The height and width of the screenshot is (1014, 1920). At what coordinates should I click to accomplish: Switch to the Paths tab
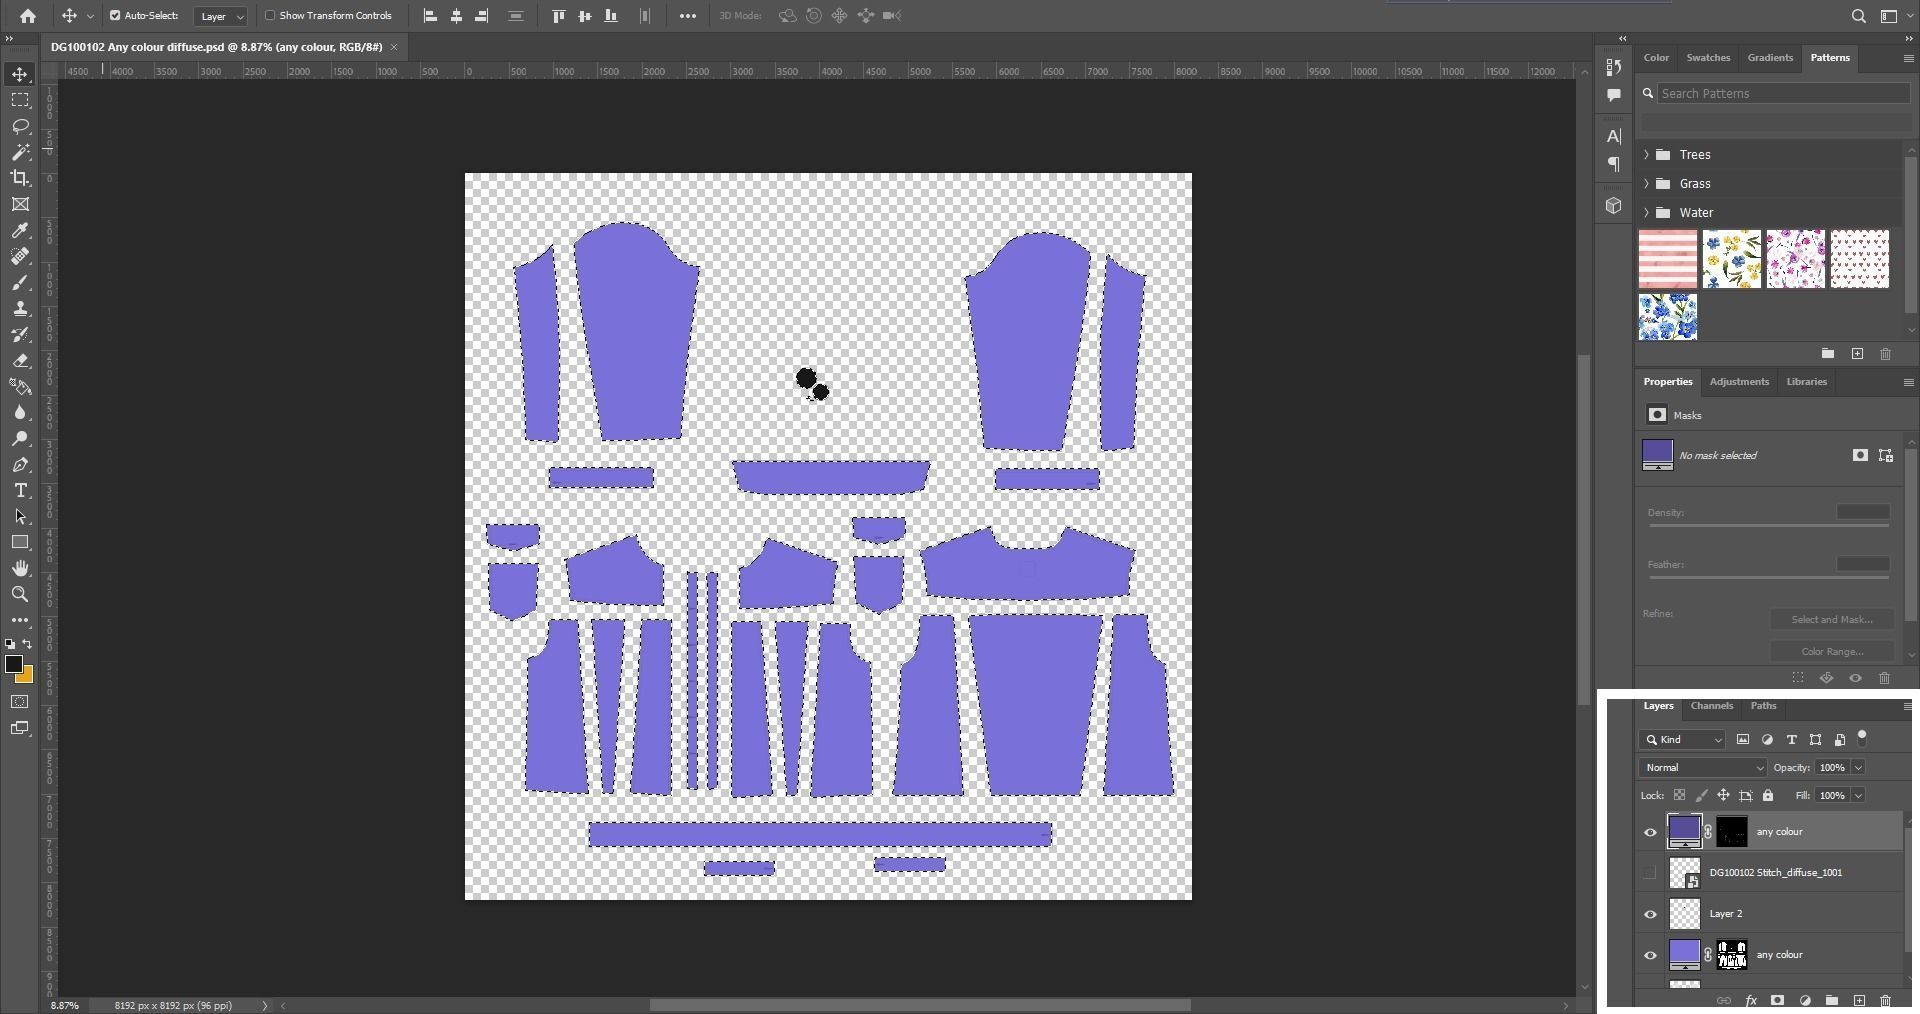point(1763,706)
